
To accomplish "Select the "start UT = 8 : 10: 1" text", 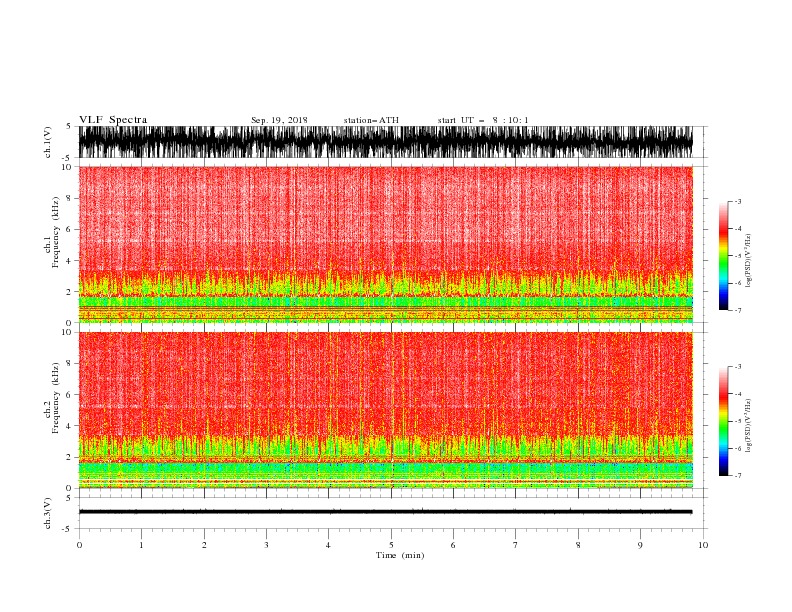I will pos(483,120).
